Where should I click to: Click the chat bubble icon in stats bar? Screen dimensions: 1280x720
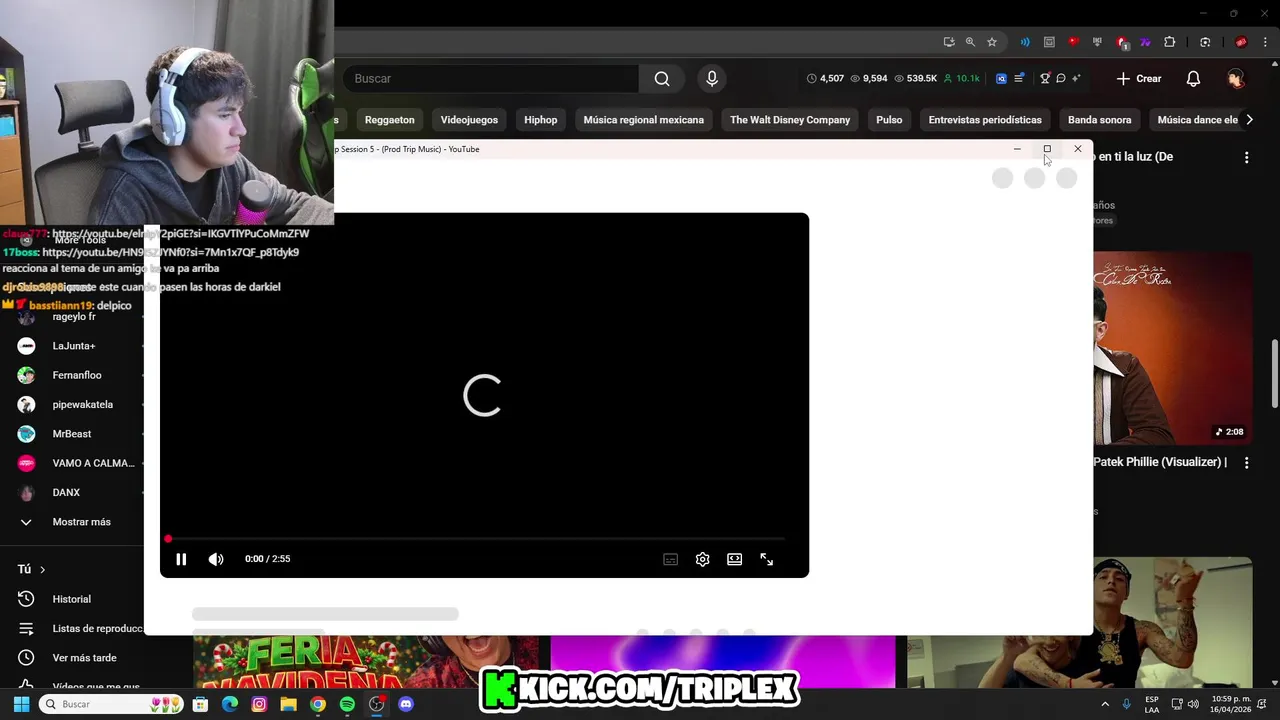1061,78
